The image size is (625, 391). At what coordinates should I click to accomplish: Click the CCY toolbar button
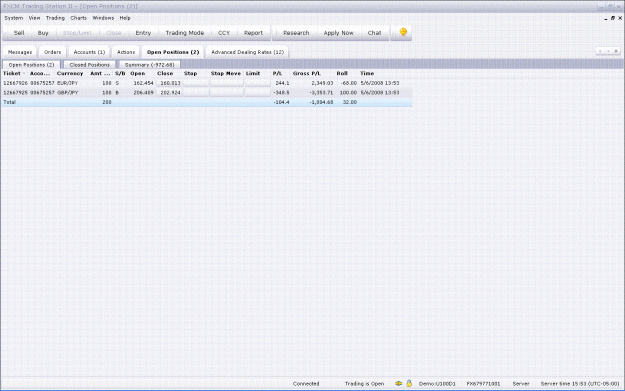click(x=224, y=33)
